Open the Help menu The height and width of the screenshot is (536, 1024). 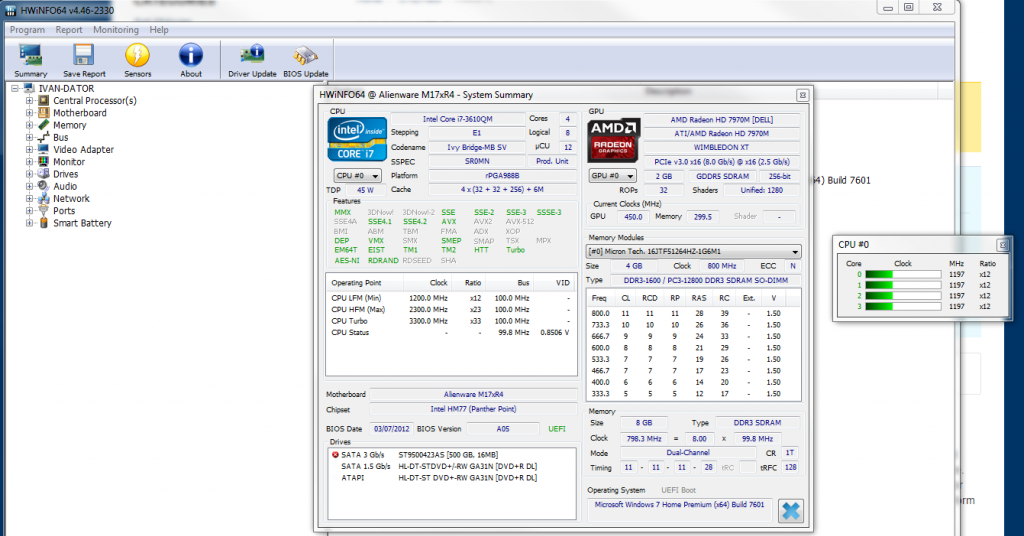click(159, 30)
